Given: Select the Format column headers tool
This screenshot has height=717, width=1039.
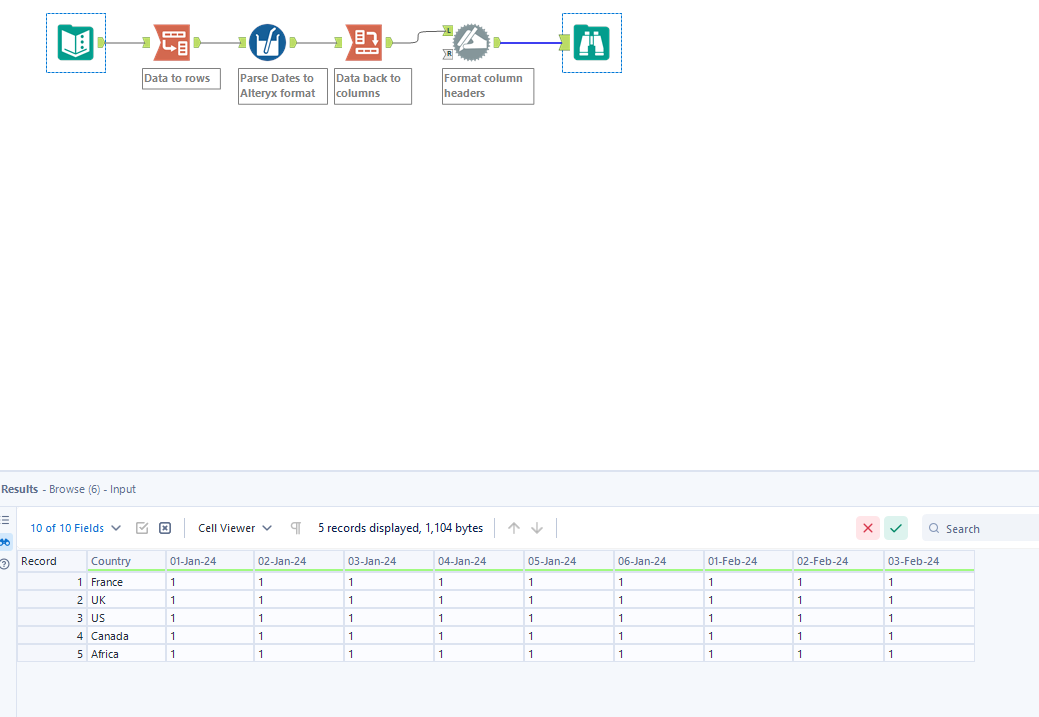Looking at the screenshot, I should [x=470, y=42].
